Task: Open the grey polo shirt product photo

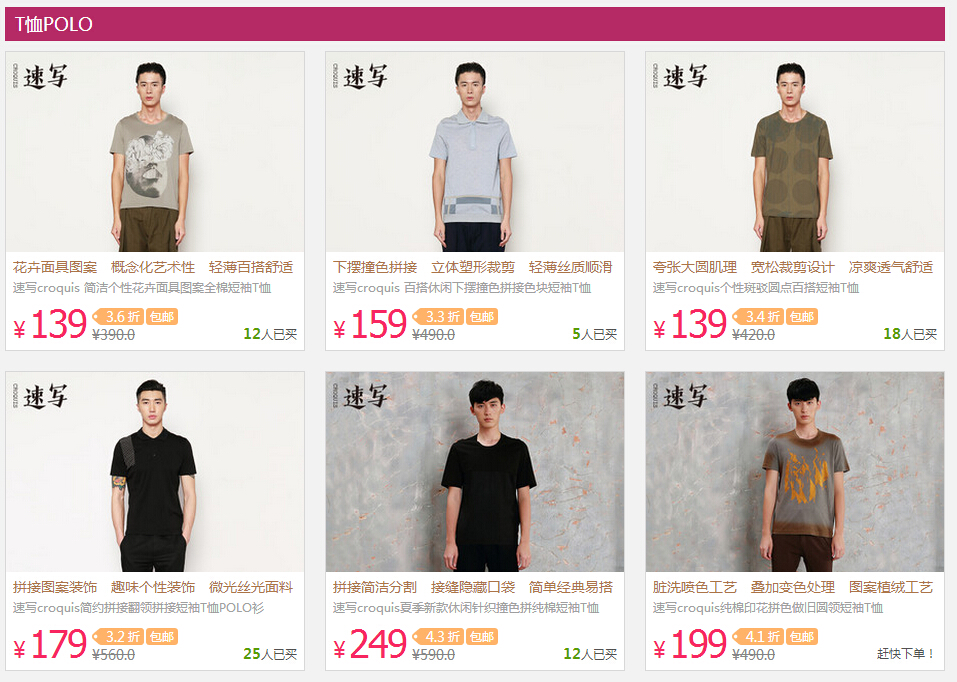Action: coord(475,152)
